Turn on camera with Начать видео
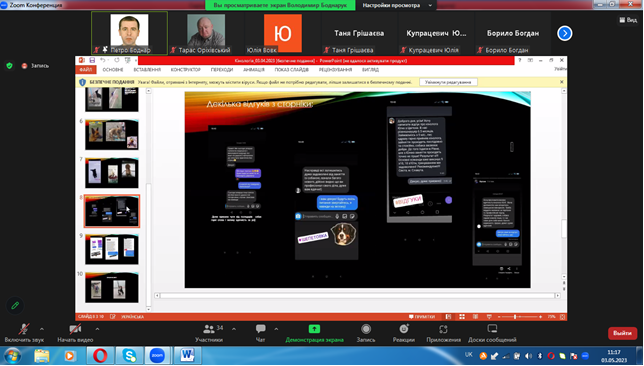644x366 pixels. [x=75, y=333]
